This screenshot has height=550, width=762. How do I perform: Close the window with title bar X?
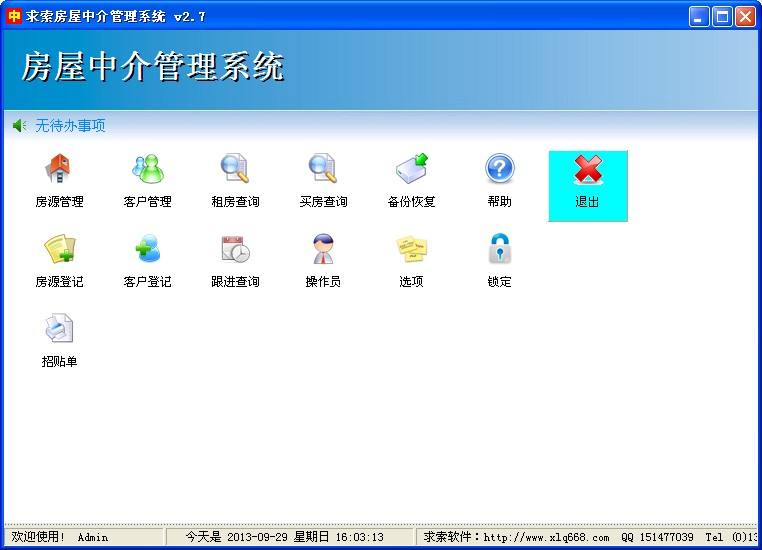coord(745,17)
